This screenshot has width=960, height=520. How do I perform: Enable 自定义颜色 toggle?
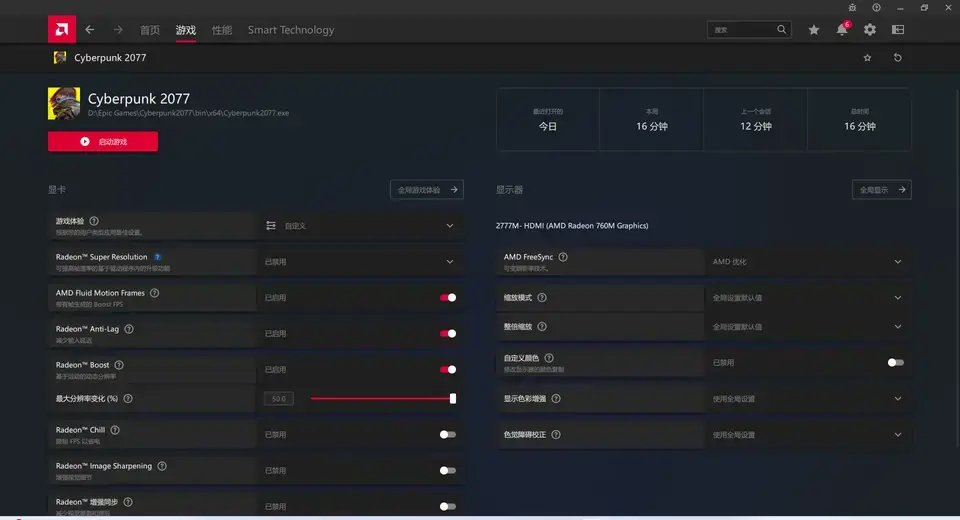tap(896, 363)
